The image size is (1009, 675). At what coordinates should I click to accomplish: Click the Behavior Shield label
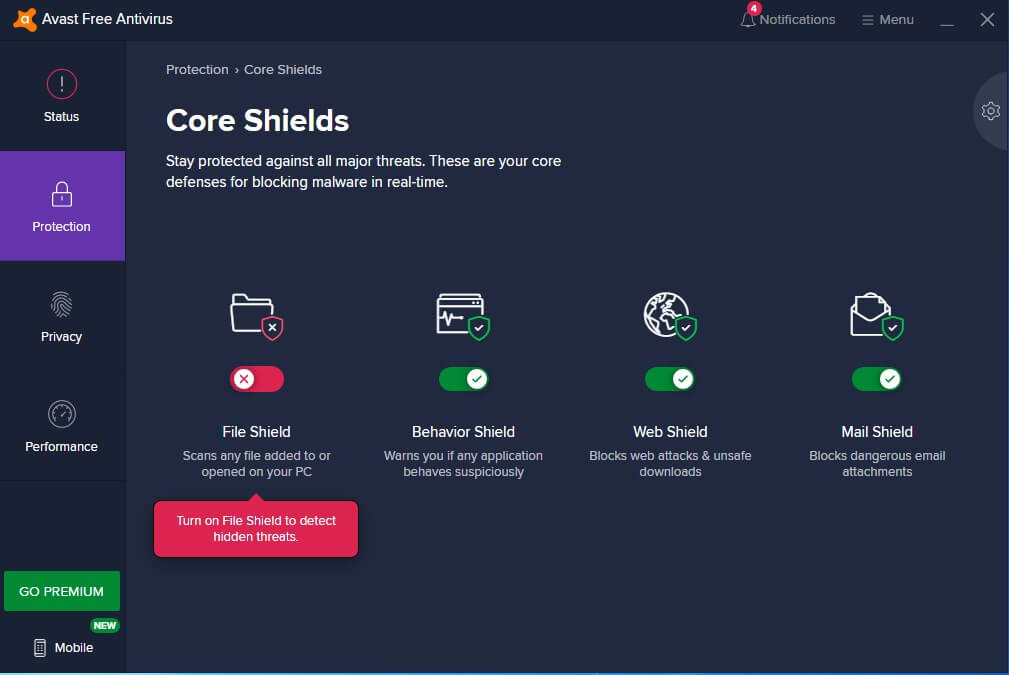(x=463, y=432)
